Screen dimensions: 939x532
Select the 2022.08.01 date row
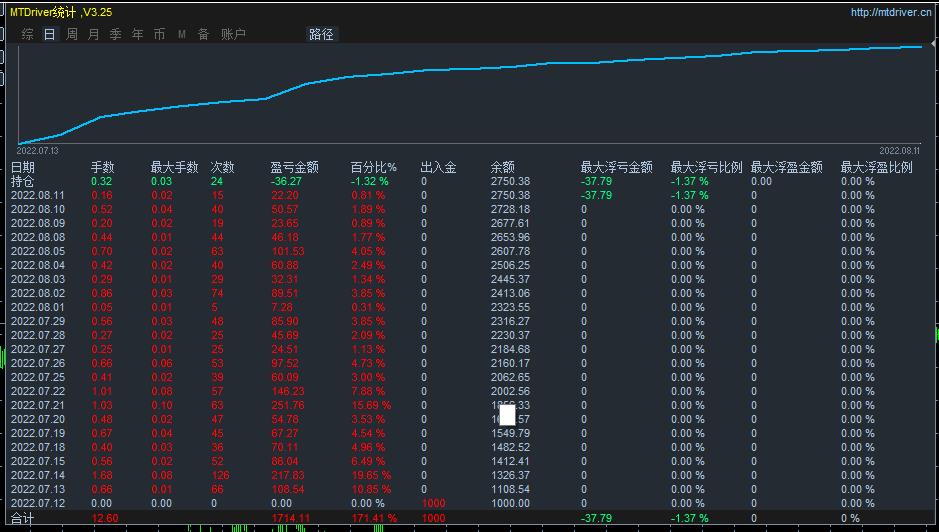pyautogui.click(x=38, y=307)
